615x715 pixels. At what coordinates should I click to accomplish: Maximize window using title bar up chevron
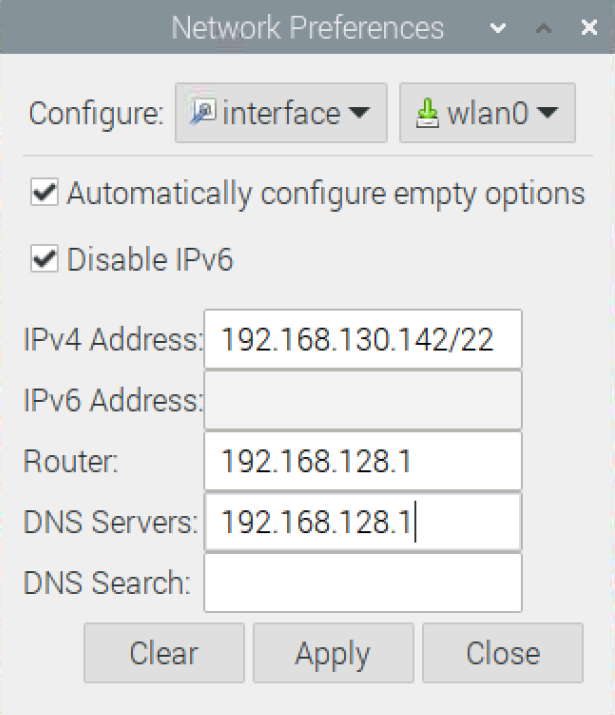(543, 28)
